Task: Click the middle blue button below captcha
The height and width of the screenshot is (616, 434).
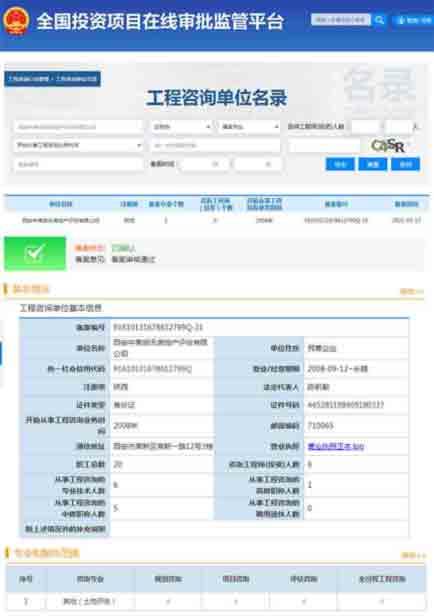Action: coord(373,164)
